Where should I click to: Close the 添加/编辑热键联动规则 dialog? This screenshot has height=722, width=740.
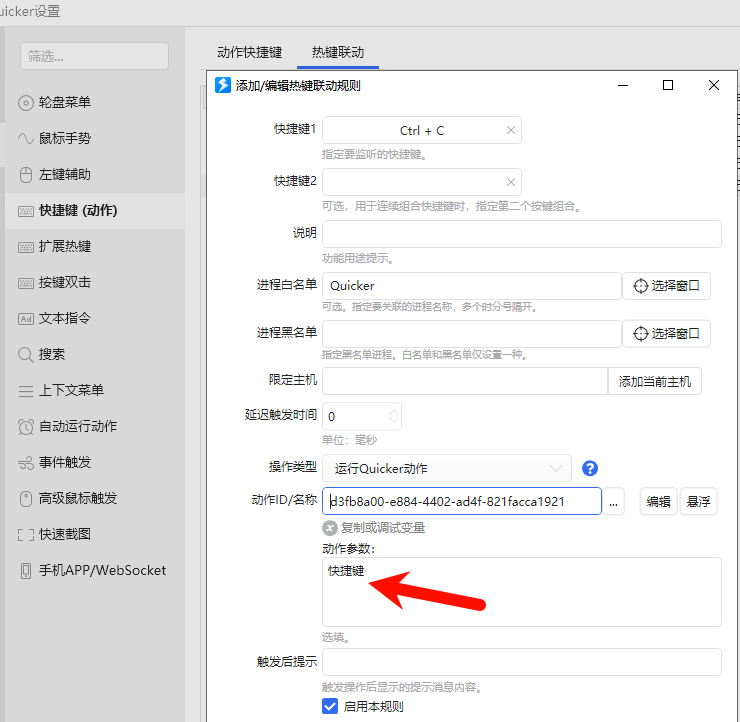[x=714, y=85]
